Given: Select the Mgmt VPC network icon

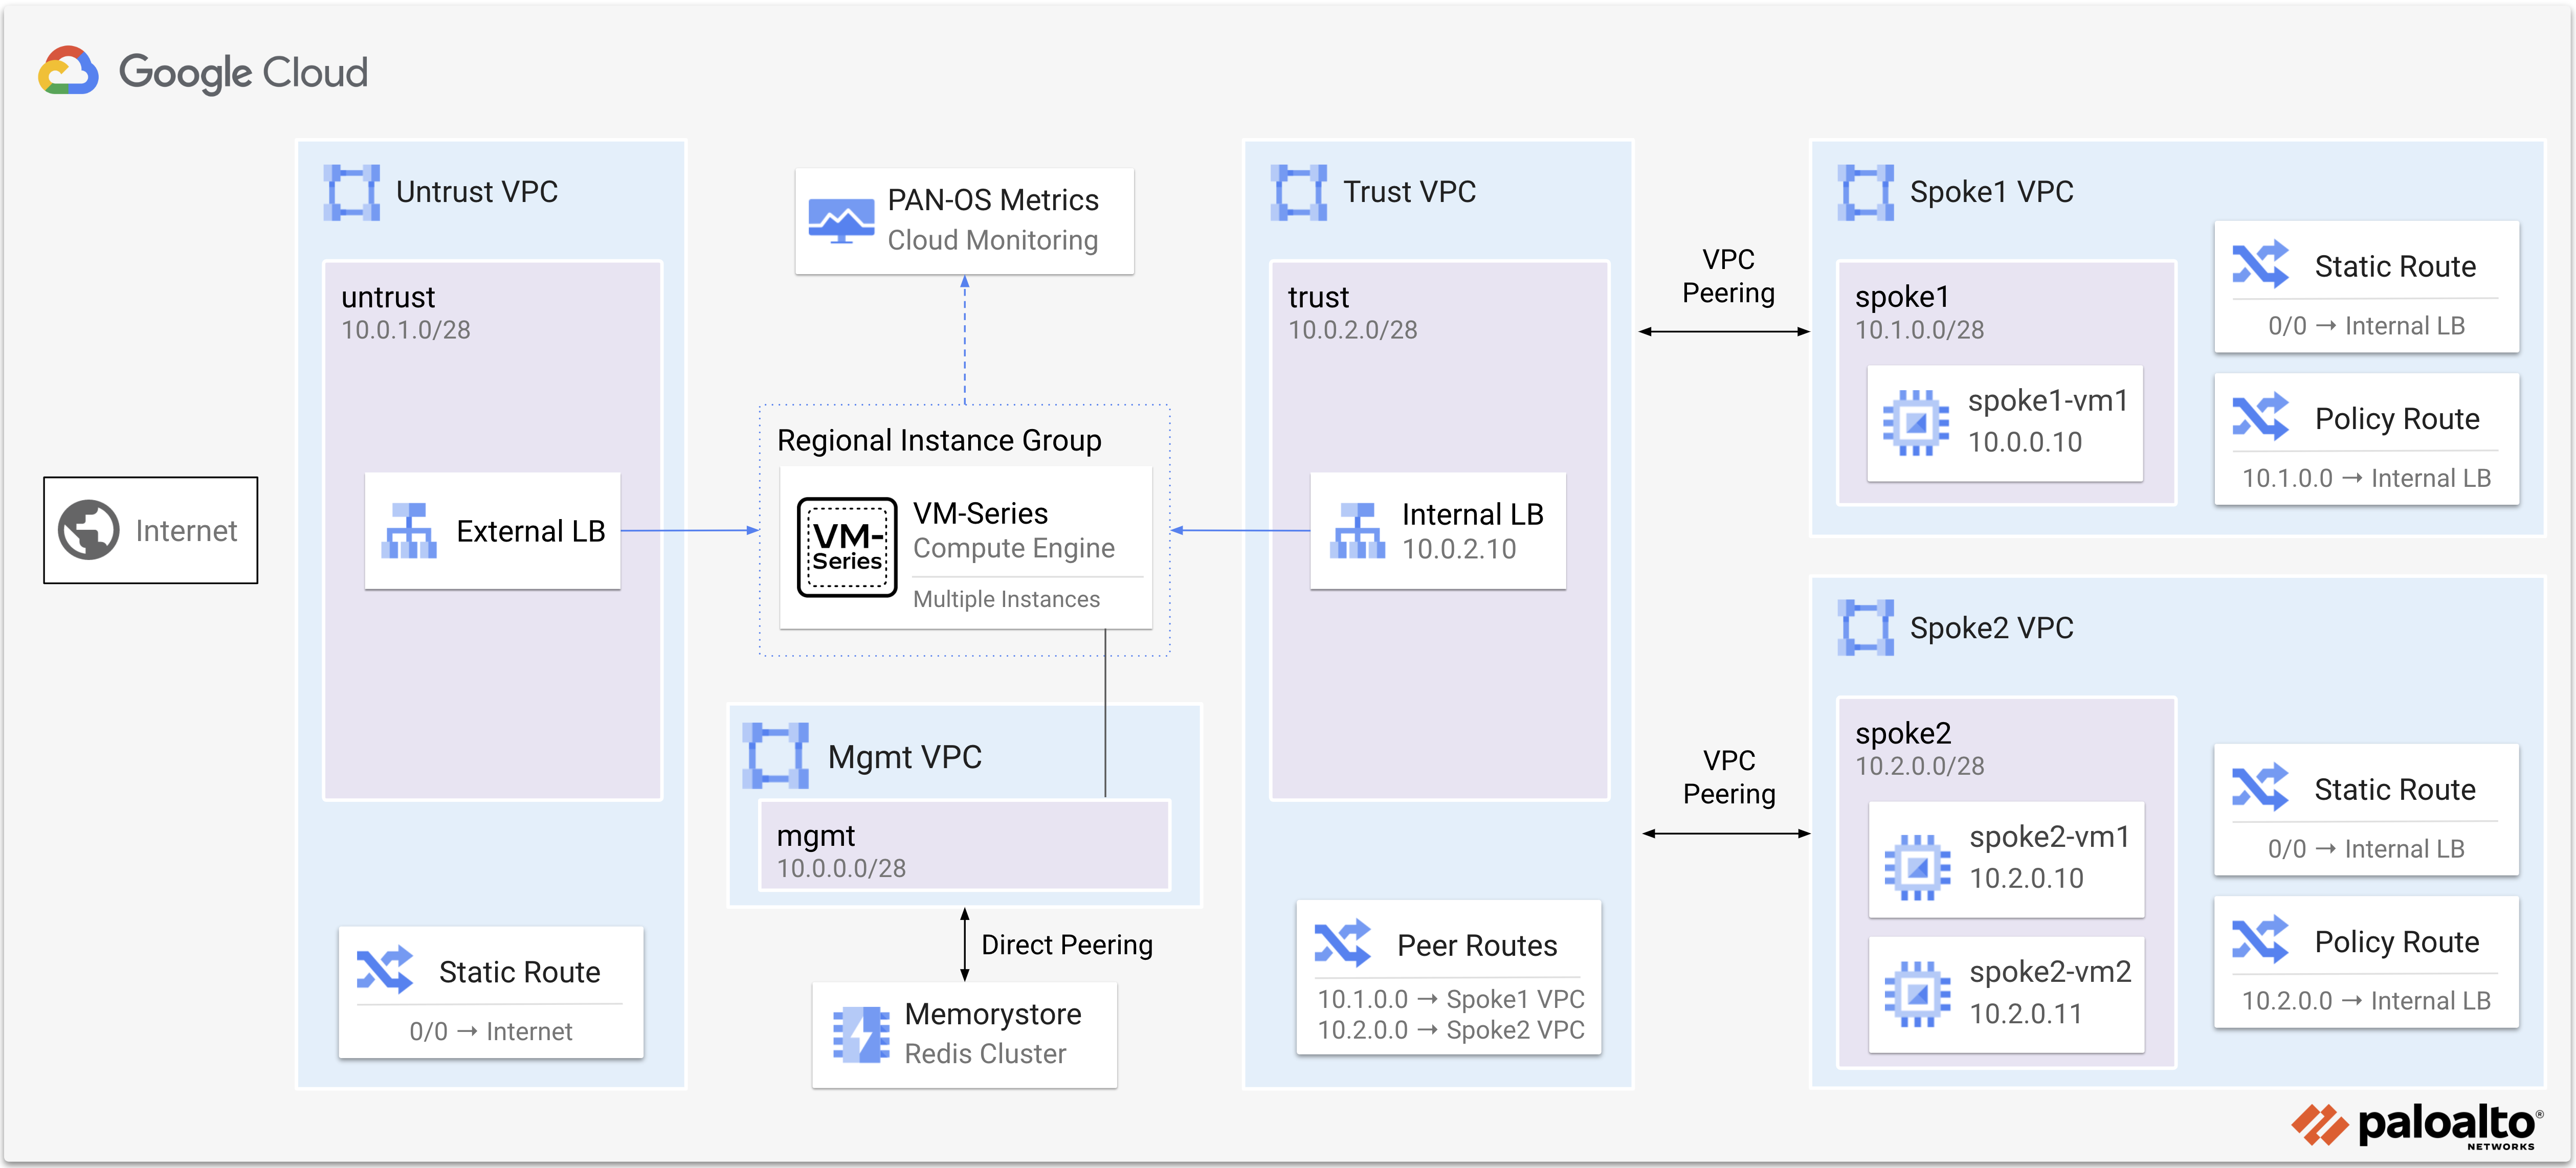Looking at the screenshot, I should coord(775,756).
